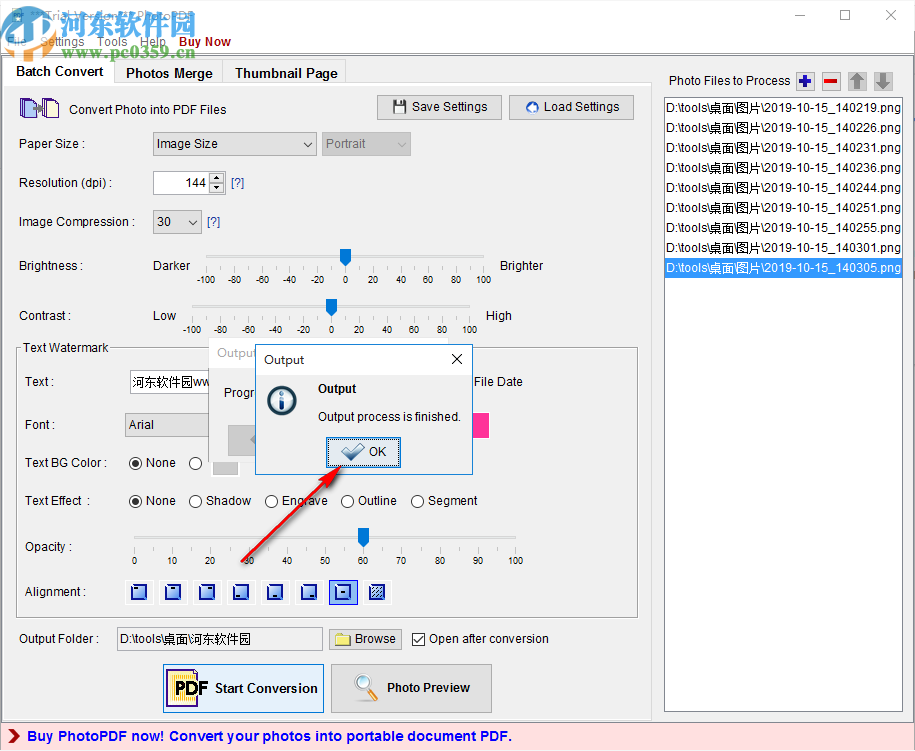Screen dimensions: 915x751
Task: Open the Tools menu
Action: click(x=111, y=41)
